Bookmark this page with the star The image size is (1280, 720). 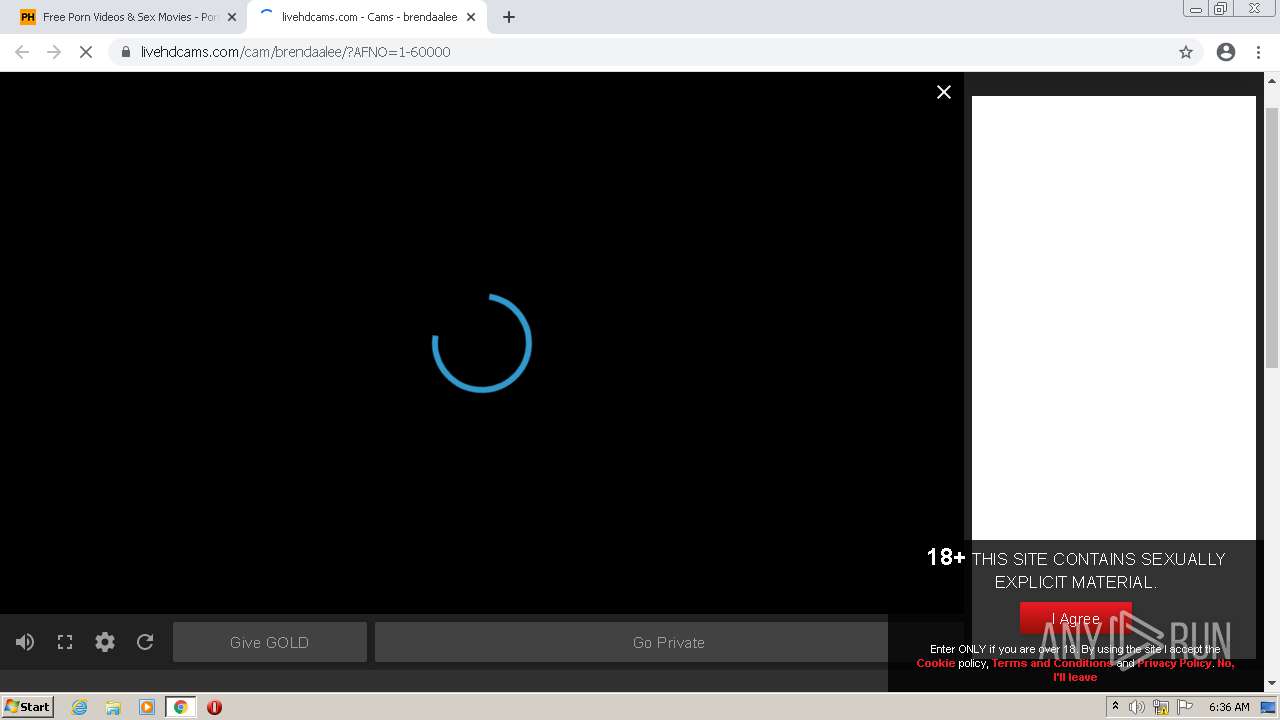point(1186,52)
